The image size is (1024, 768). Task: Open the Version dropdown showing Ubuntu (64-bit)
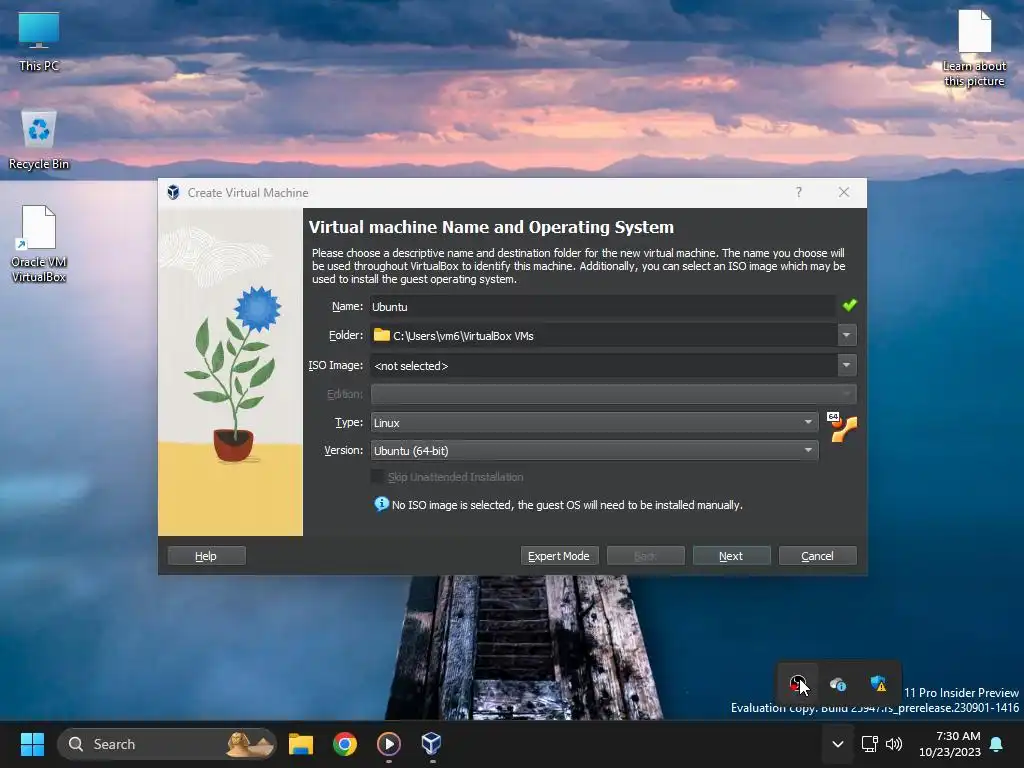[x=594, y=451]
